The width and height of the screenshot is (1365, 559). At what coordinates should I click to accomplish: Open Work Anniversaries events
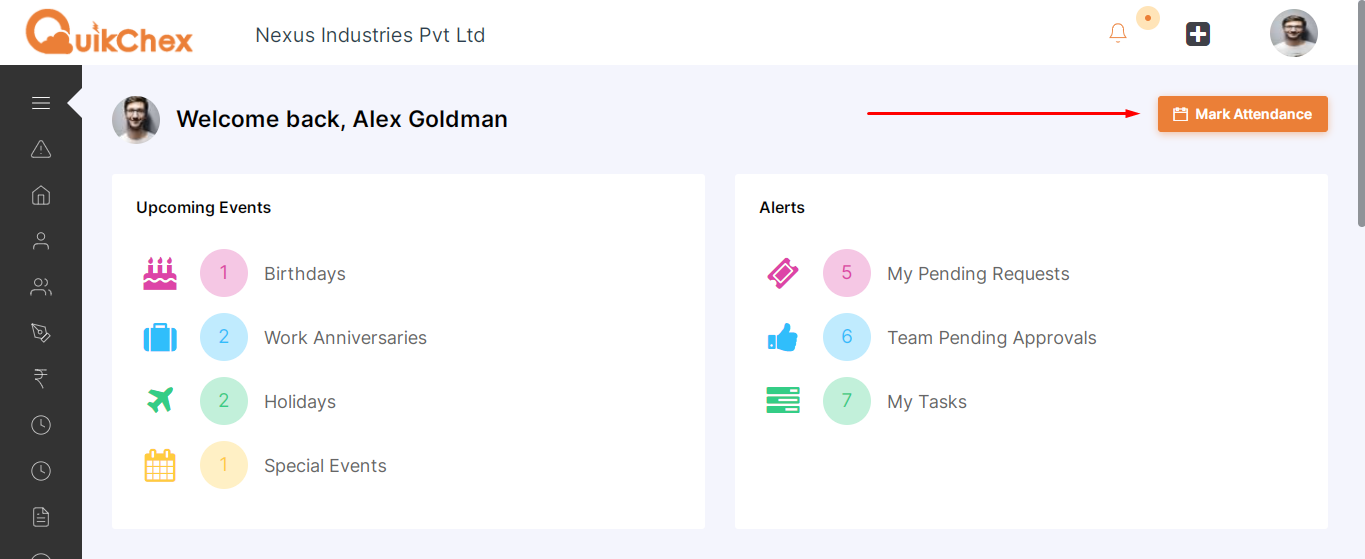[345, 338]
